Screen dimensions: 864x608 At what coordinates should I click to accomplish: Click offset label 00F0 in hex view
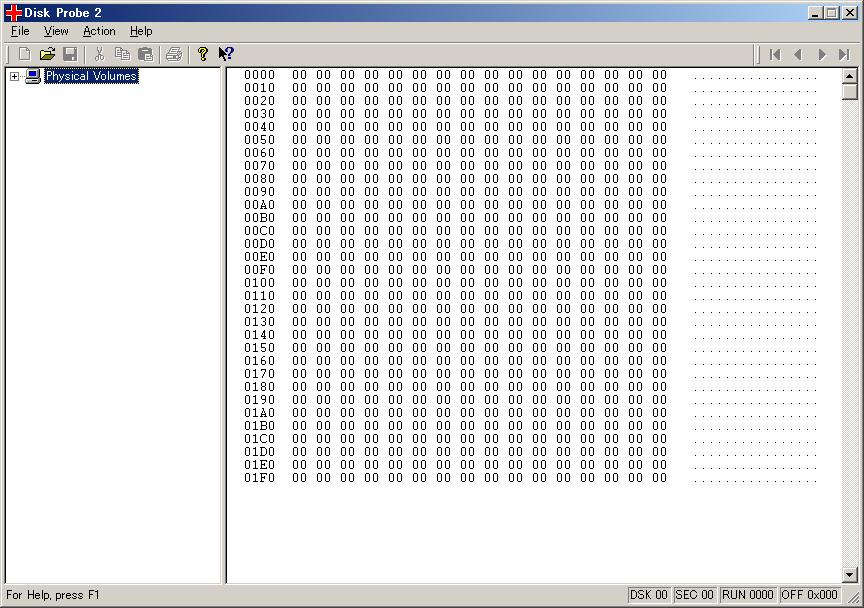[260, 270]
